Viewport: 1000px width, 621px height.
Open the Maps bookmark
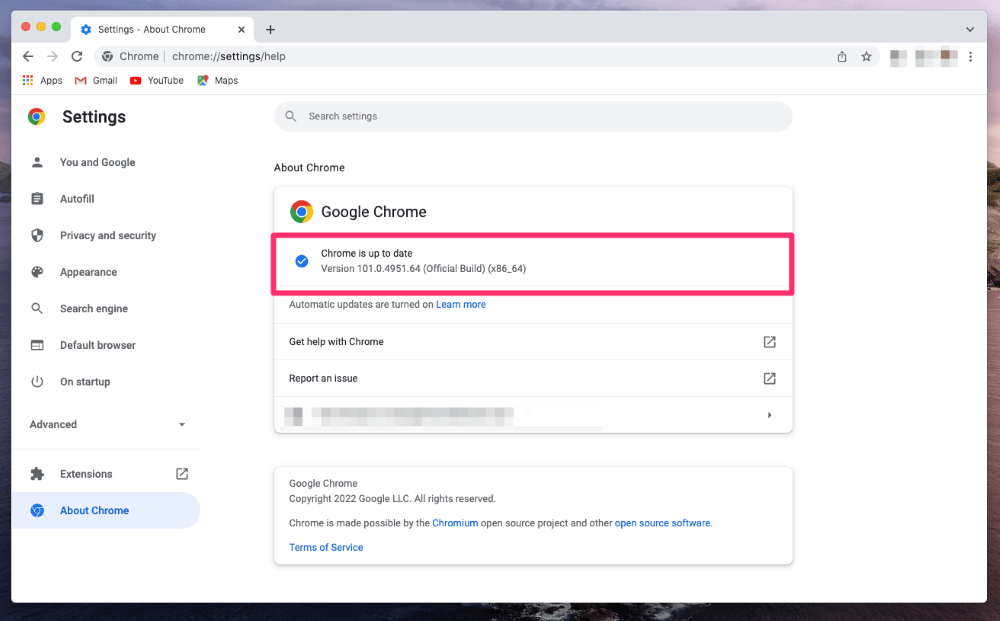coord(217,80)
